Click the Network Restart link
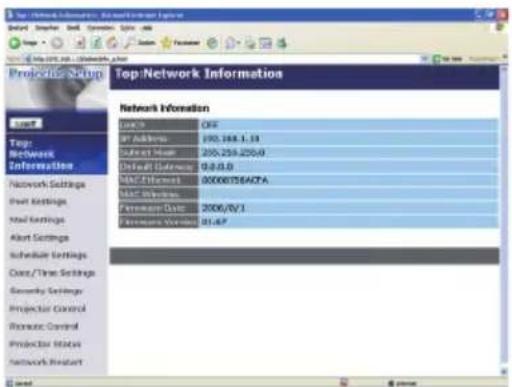 [x=46, y=362]
